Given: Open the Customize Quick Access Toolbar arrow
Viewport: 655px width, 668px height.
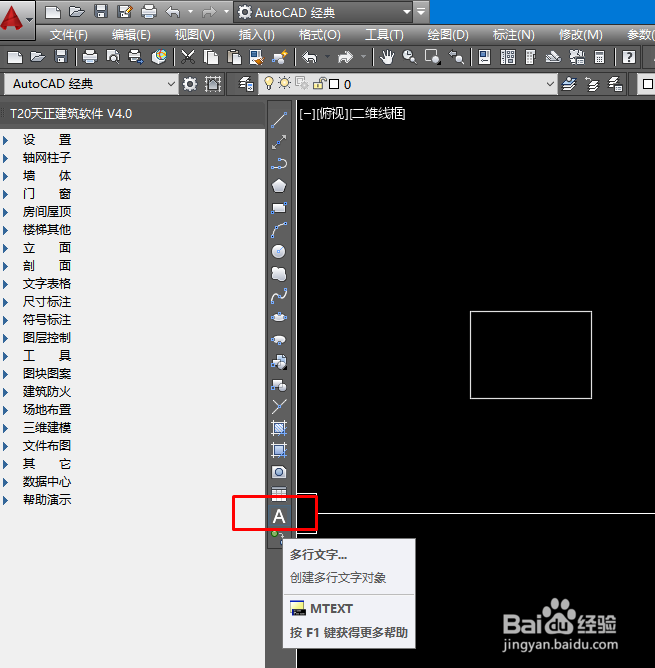Looking at the screenshot, I should point(421,12).
